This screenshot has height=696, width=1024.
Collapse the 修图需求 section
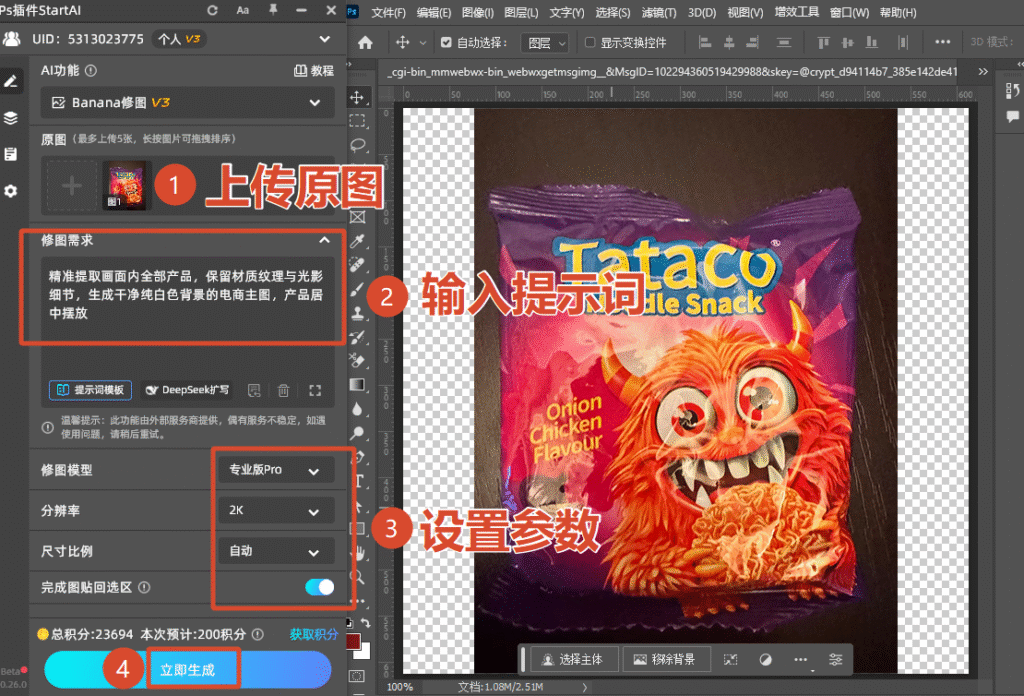[x=324, y=240]
